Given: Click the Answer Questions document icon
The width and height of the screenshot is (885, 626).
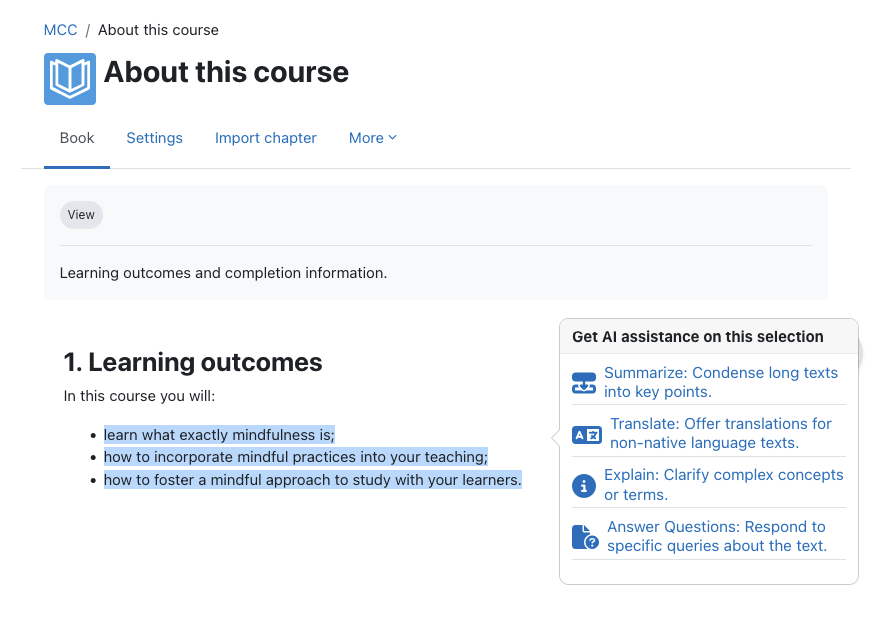Looking at the screenshot, I should pyautogui.click(x=585, y=537).
